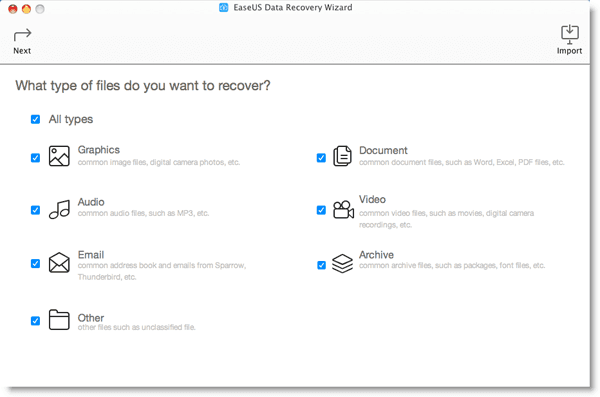Select the Video camera icon
Viewport: 600px width, 397px height.
click(343, 209)
